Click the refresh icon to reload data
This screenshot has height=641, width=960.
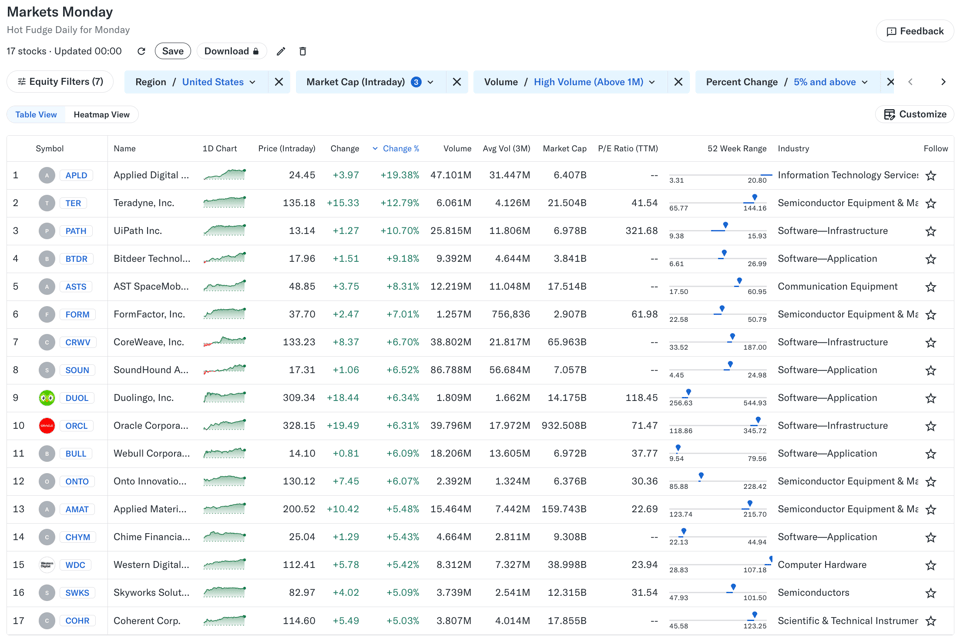point(141,51)
